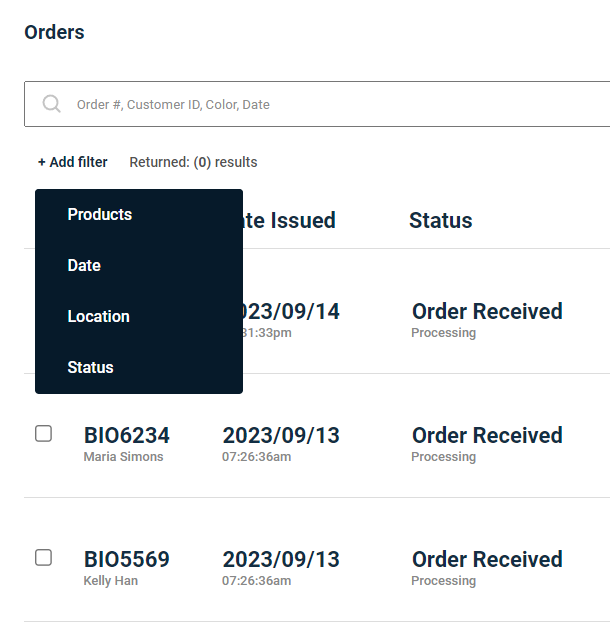Viewport: 610px width, 634px height.
Task: Click Order Received status of BIO5569
Action: [x=487, y=559]
